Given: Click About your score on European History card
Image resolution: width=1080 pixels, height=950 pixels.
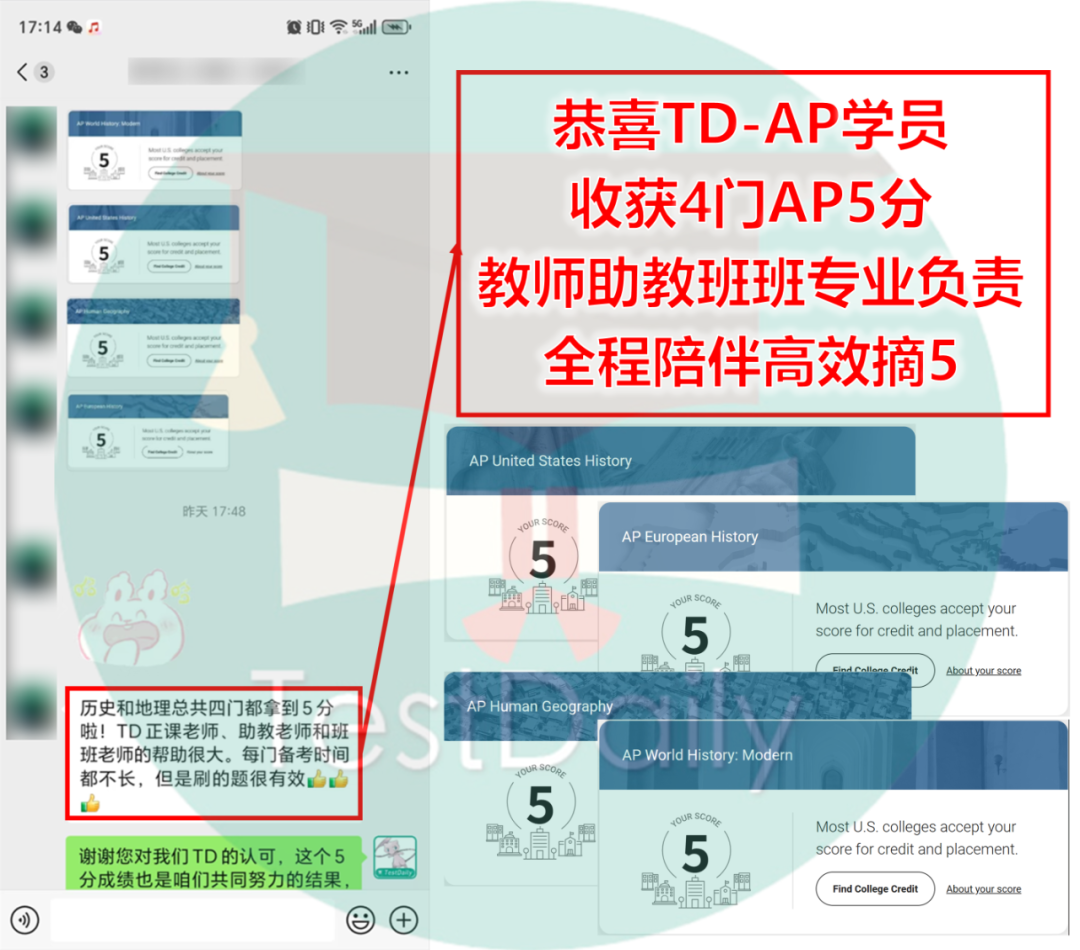Looking at the screenshot, I should [x=983, y=670].
